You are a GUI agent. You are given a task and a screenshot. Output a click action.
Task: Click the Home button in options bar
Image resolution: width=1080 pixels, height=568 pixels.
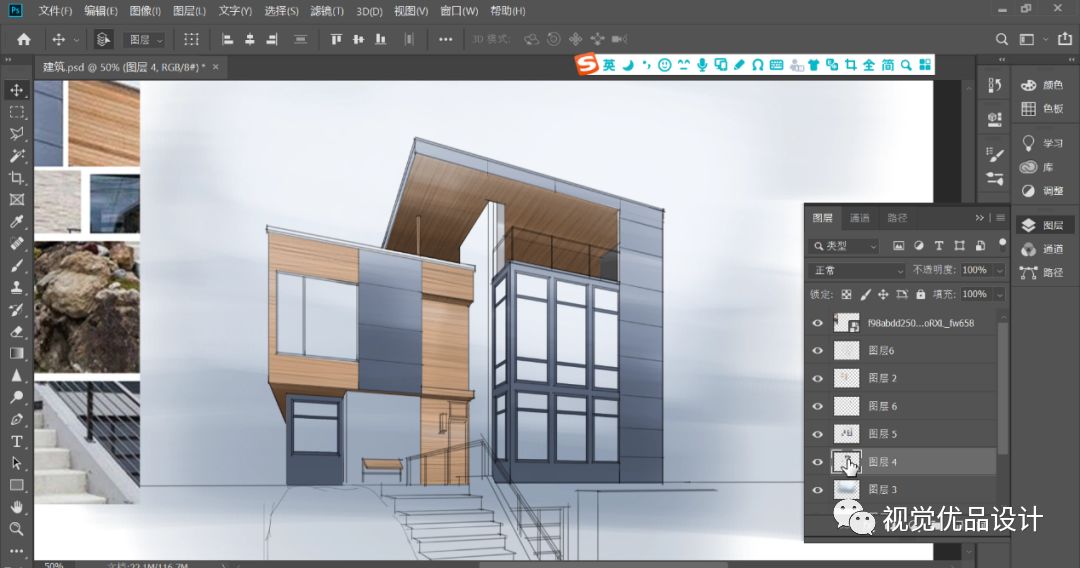(23, 39)
